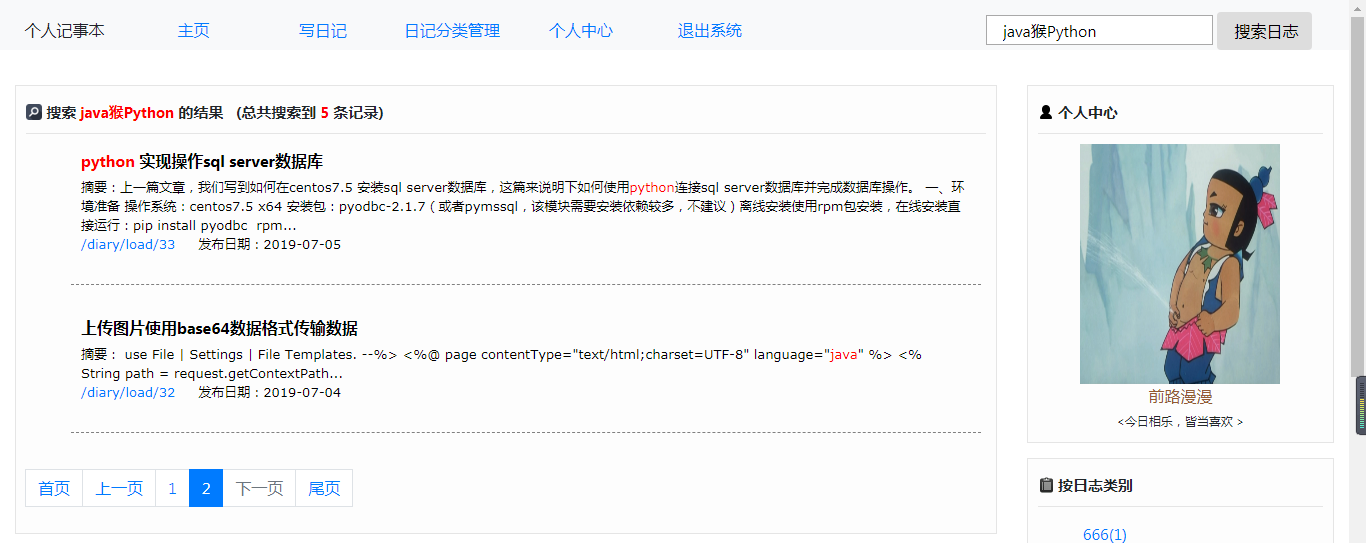The width and height of the screenshot is (1366, 543).
Task: Open 个人中心 in the top navigation
Action: point(581,31)
